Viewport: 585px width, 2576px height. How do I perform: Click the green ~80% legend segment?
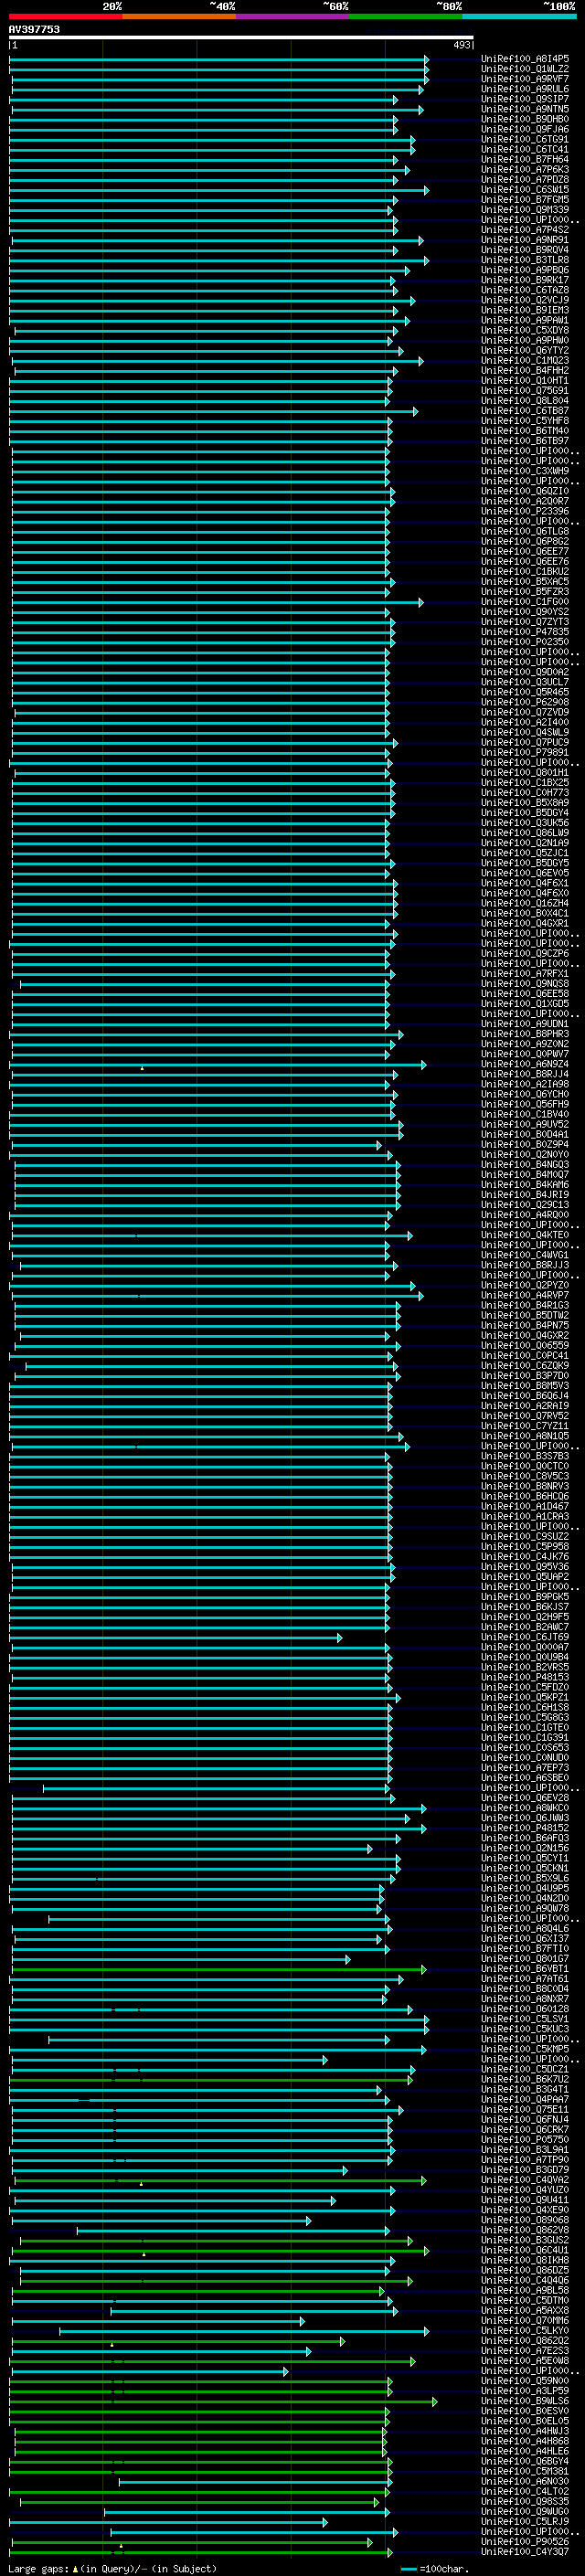tap(406, 16)
